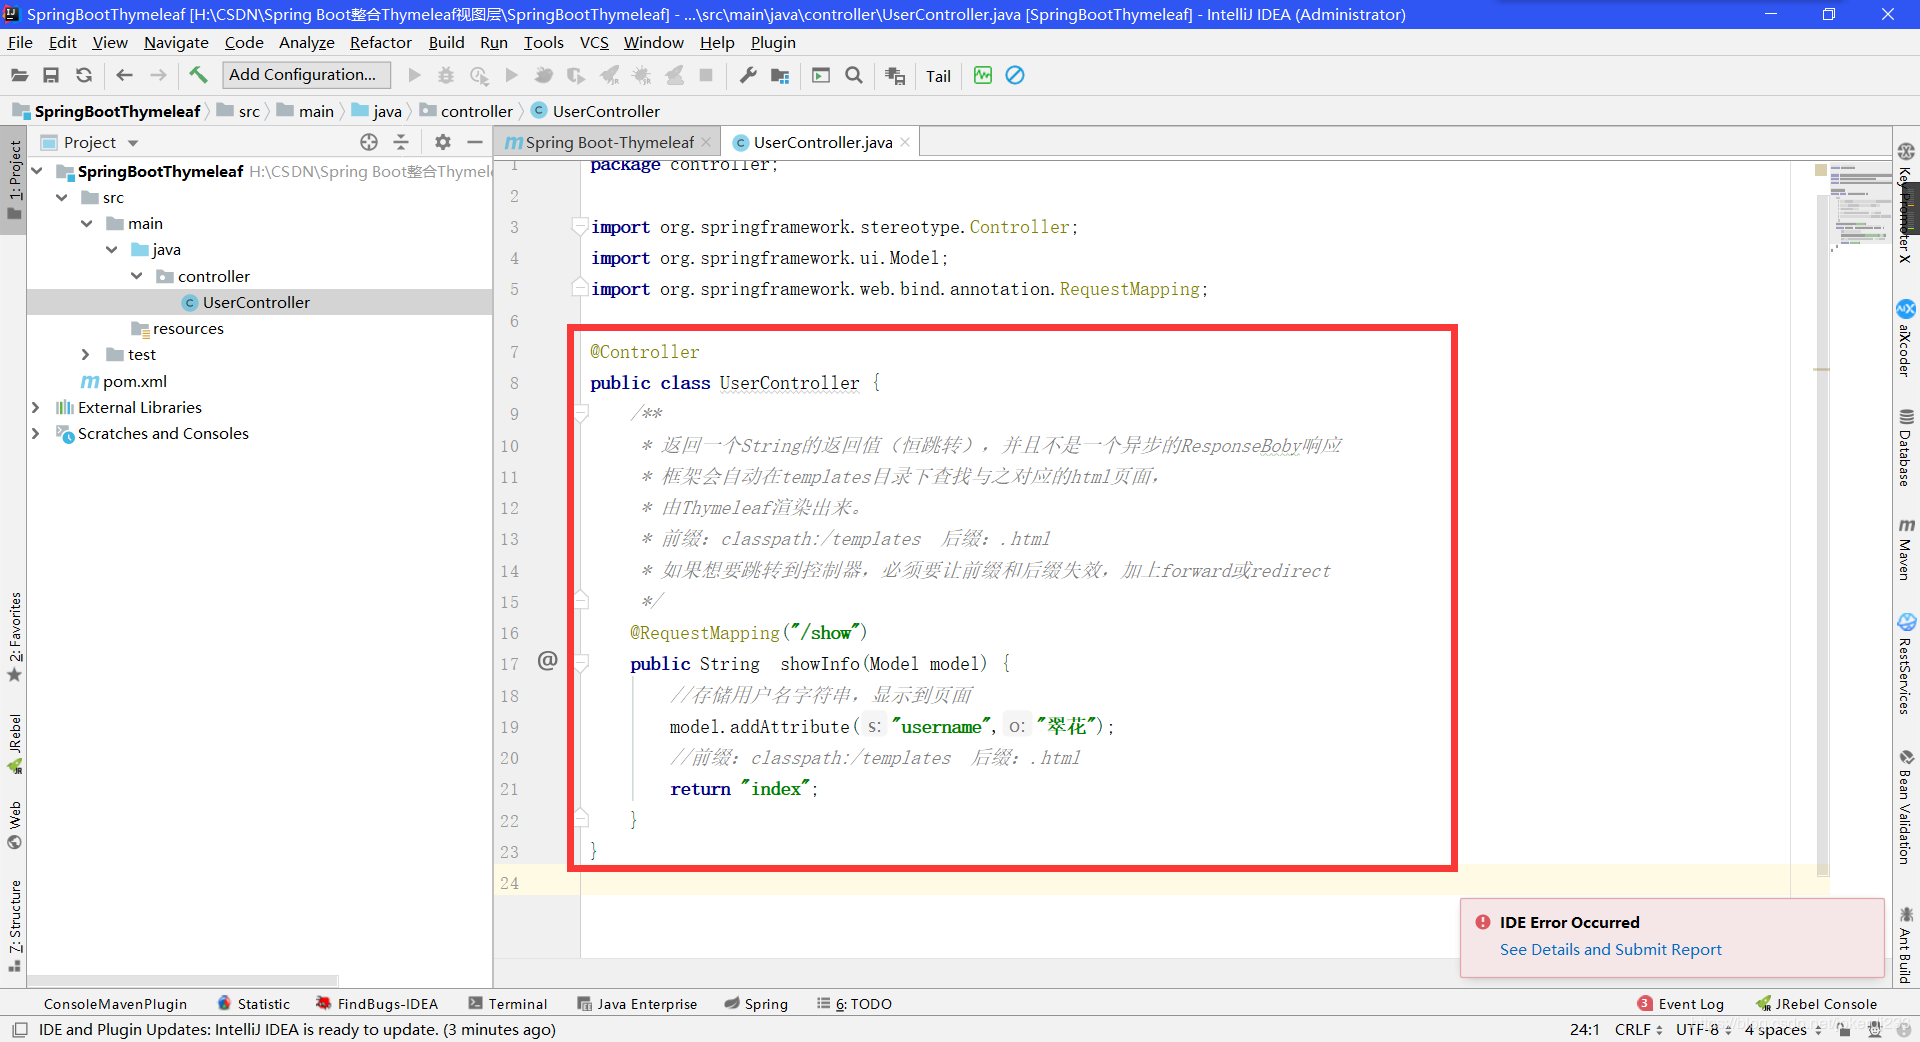Open the Event Log
This screenshot has height=1042, width=1920.
pyautogui.click(x=1681, y=1004)
